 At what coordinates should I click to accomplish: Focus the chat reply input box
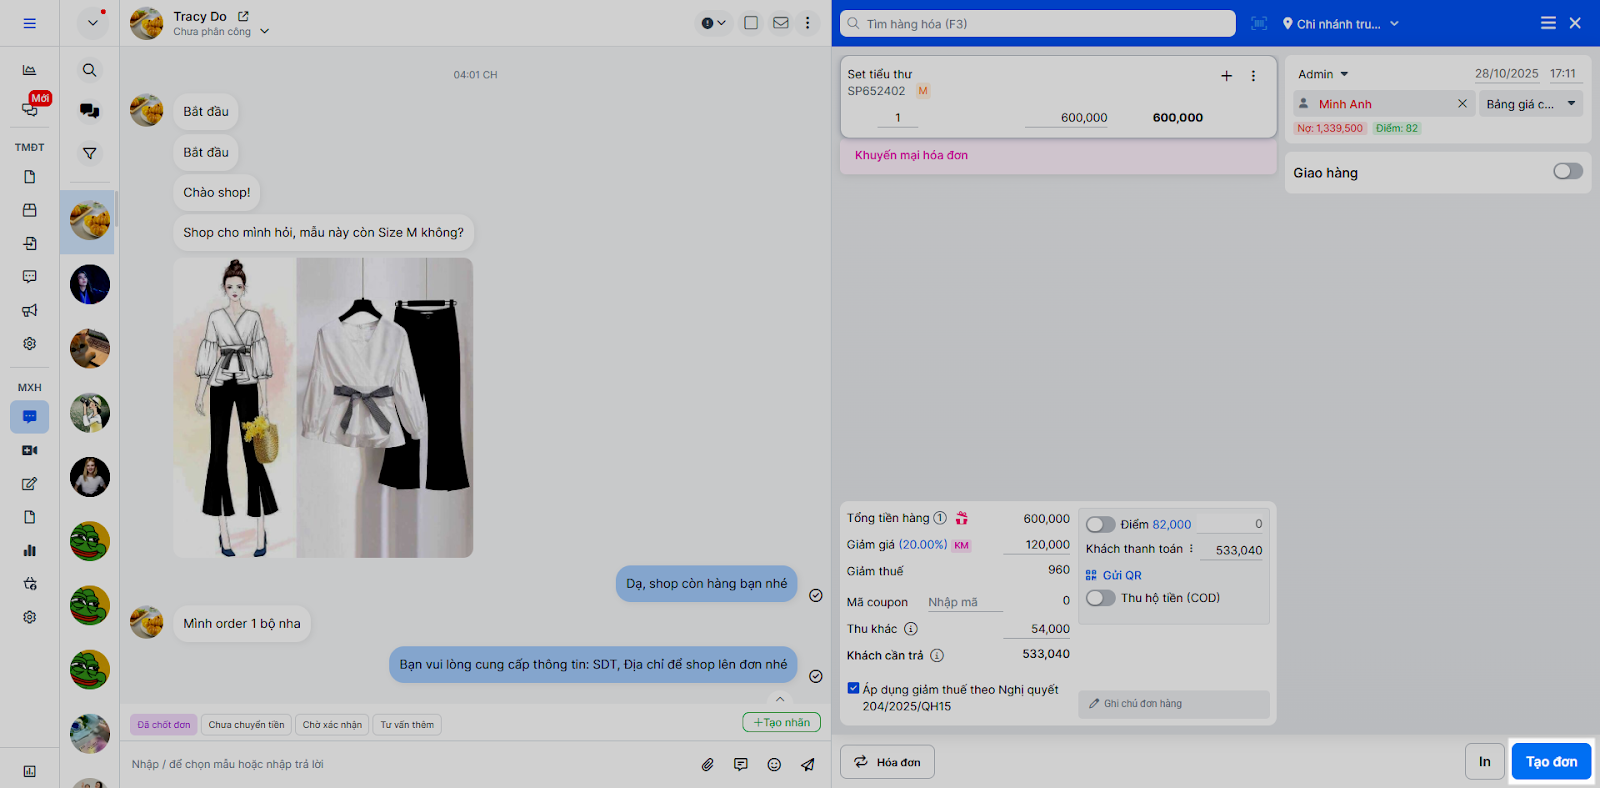click(410, 764)
